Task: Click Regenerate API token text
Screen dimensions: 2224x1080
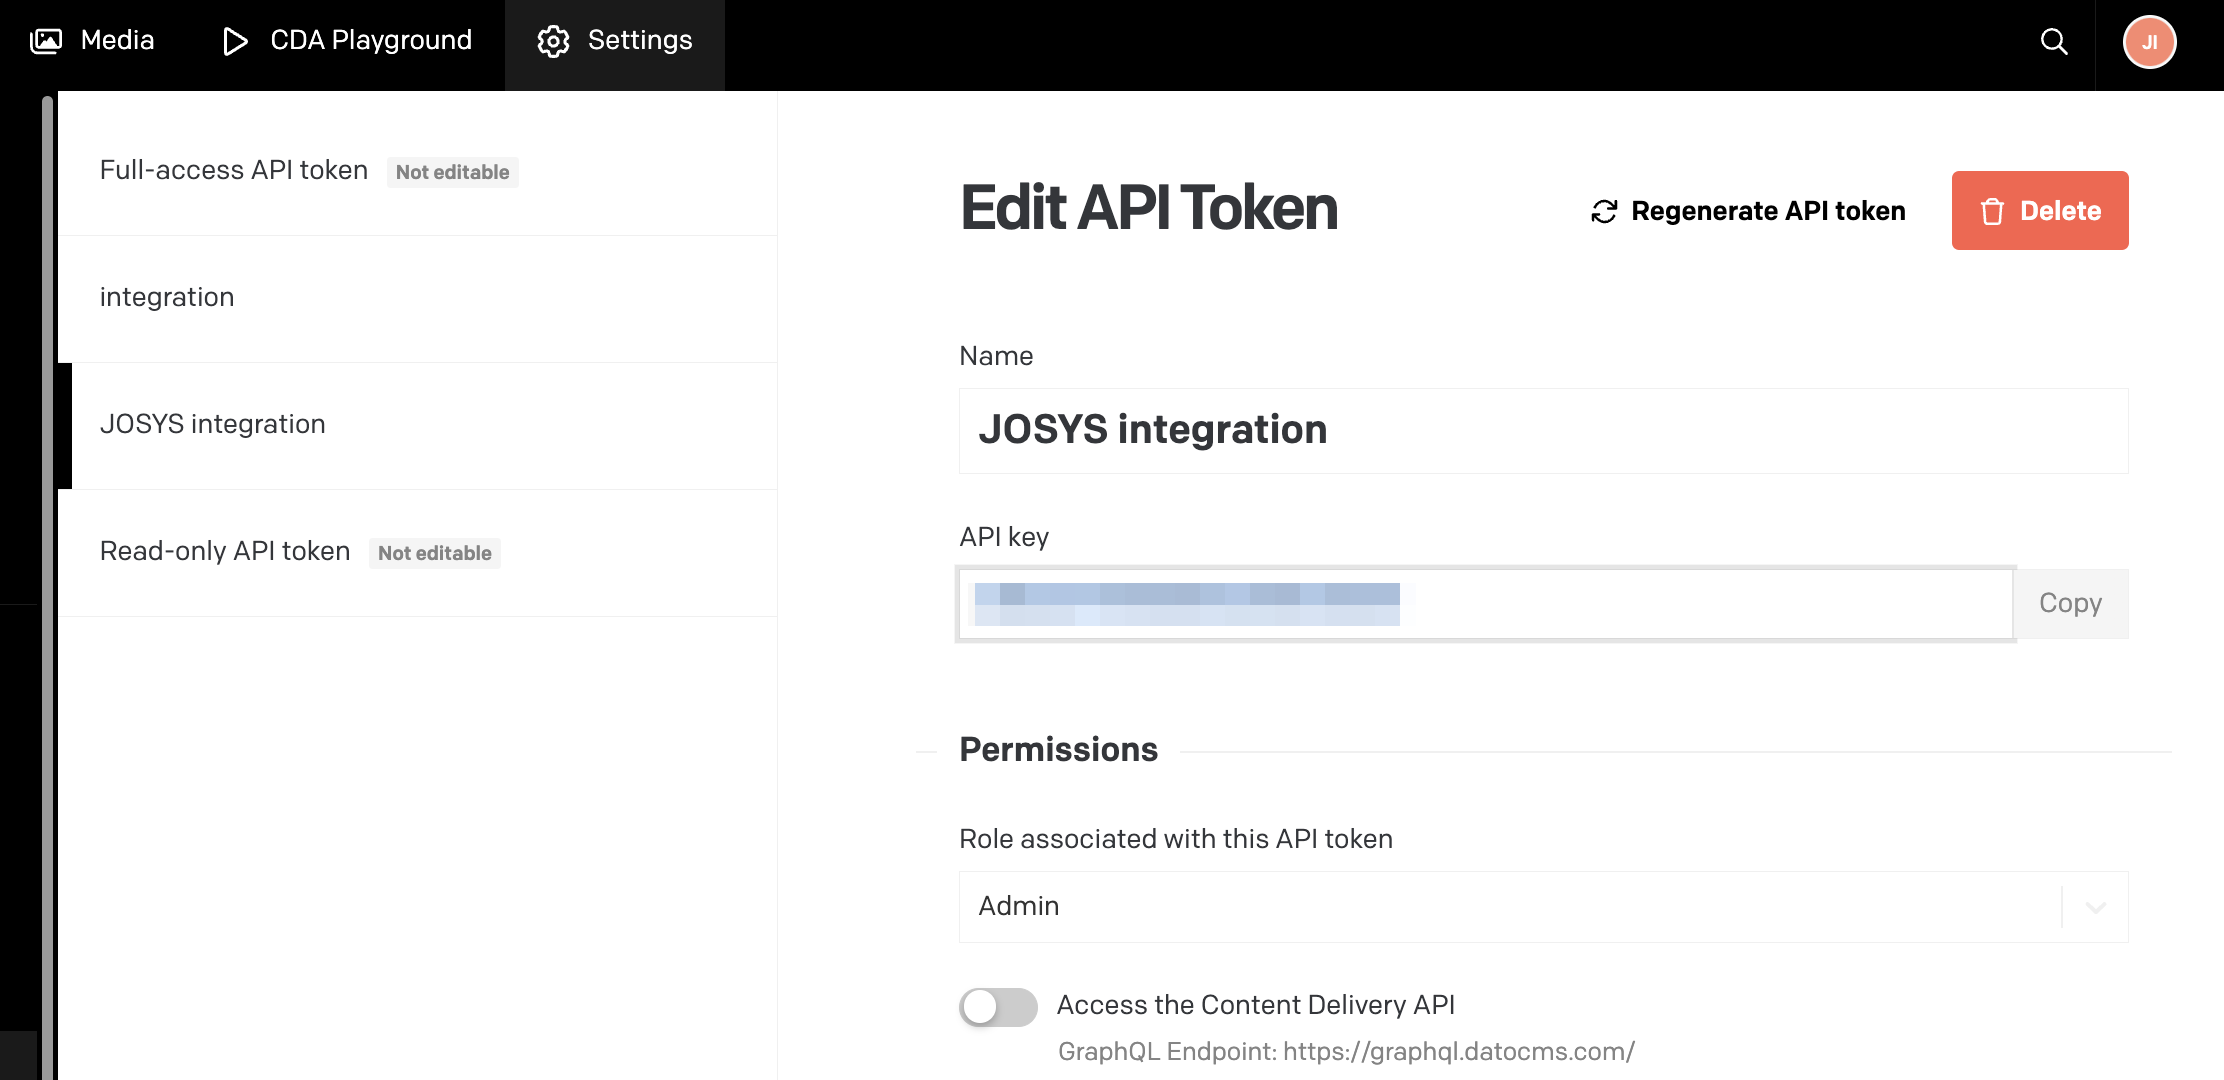Action: (1767, 212)
